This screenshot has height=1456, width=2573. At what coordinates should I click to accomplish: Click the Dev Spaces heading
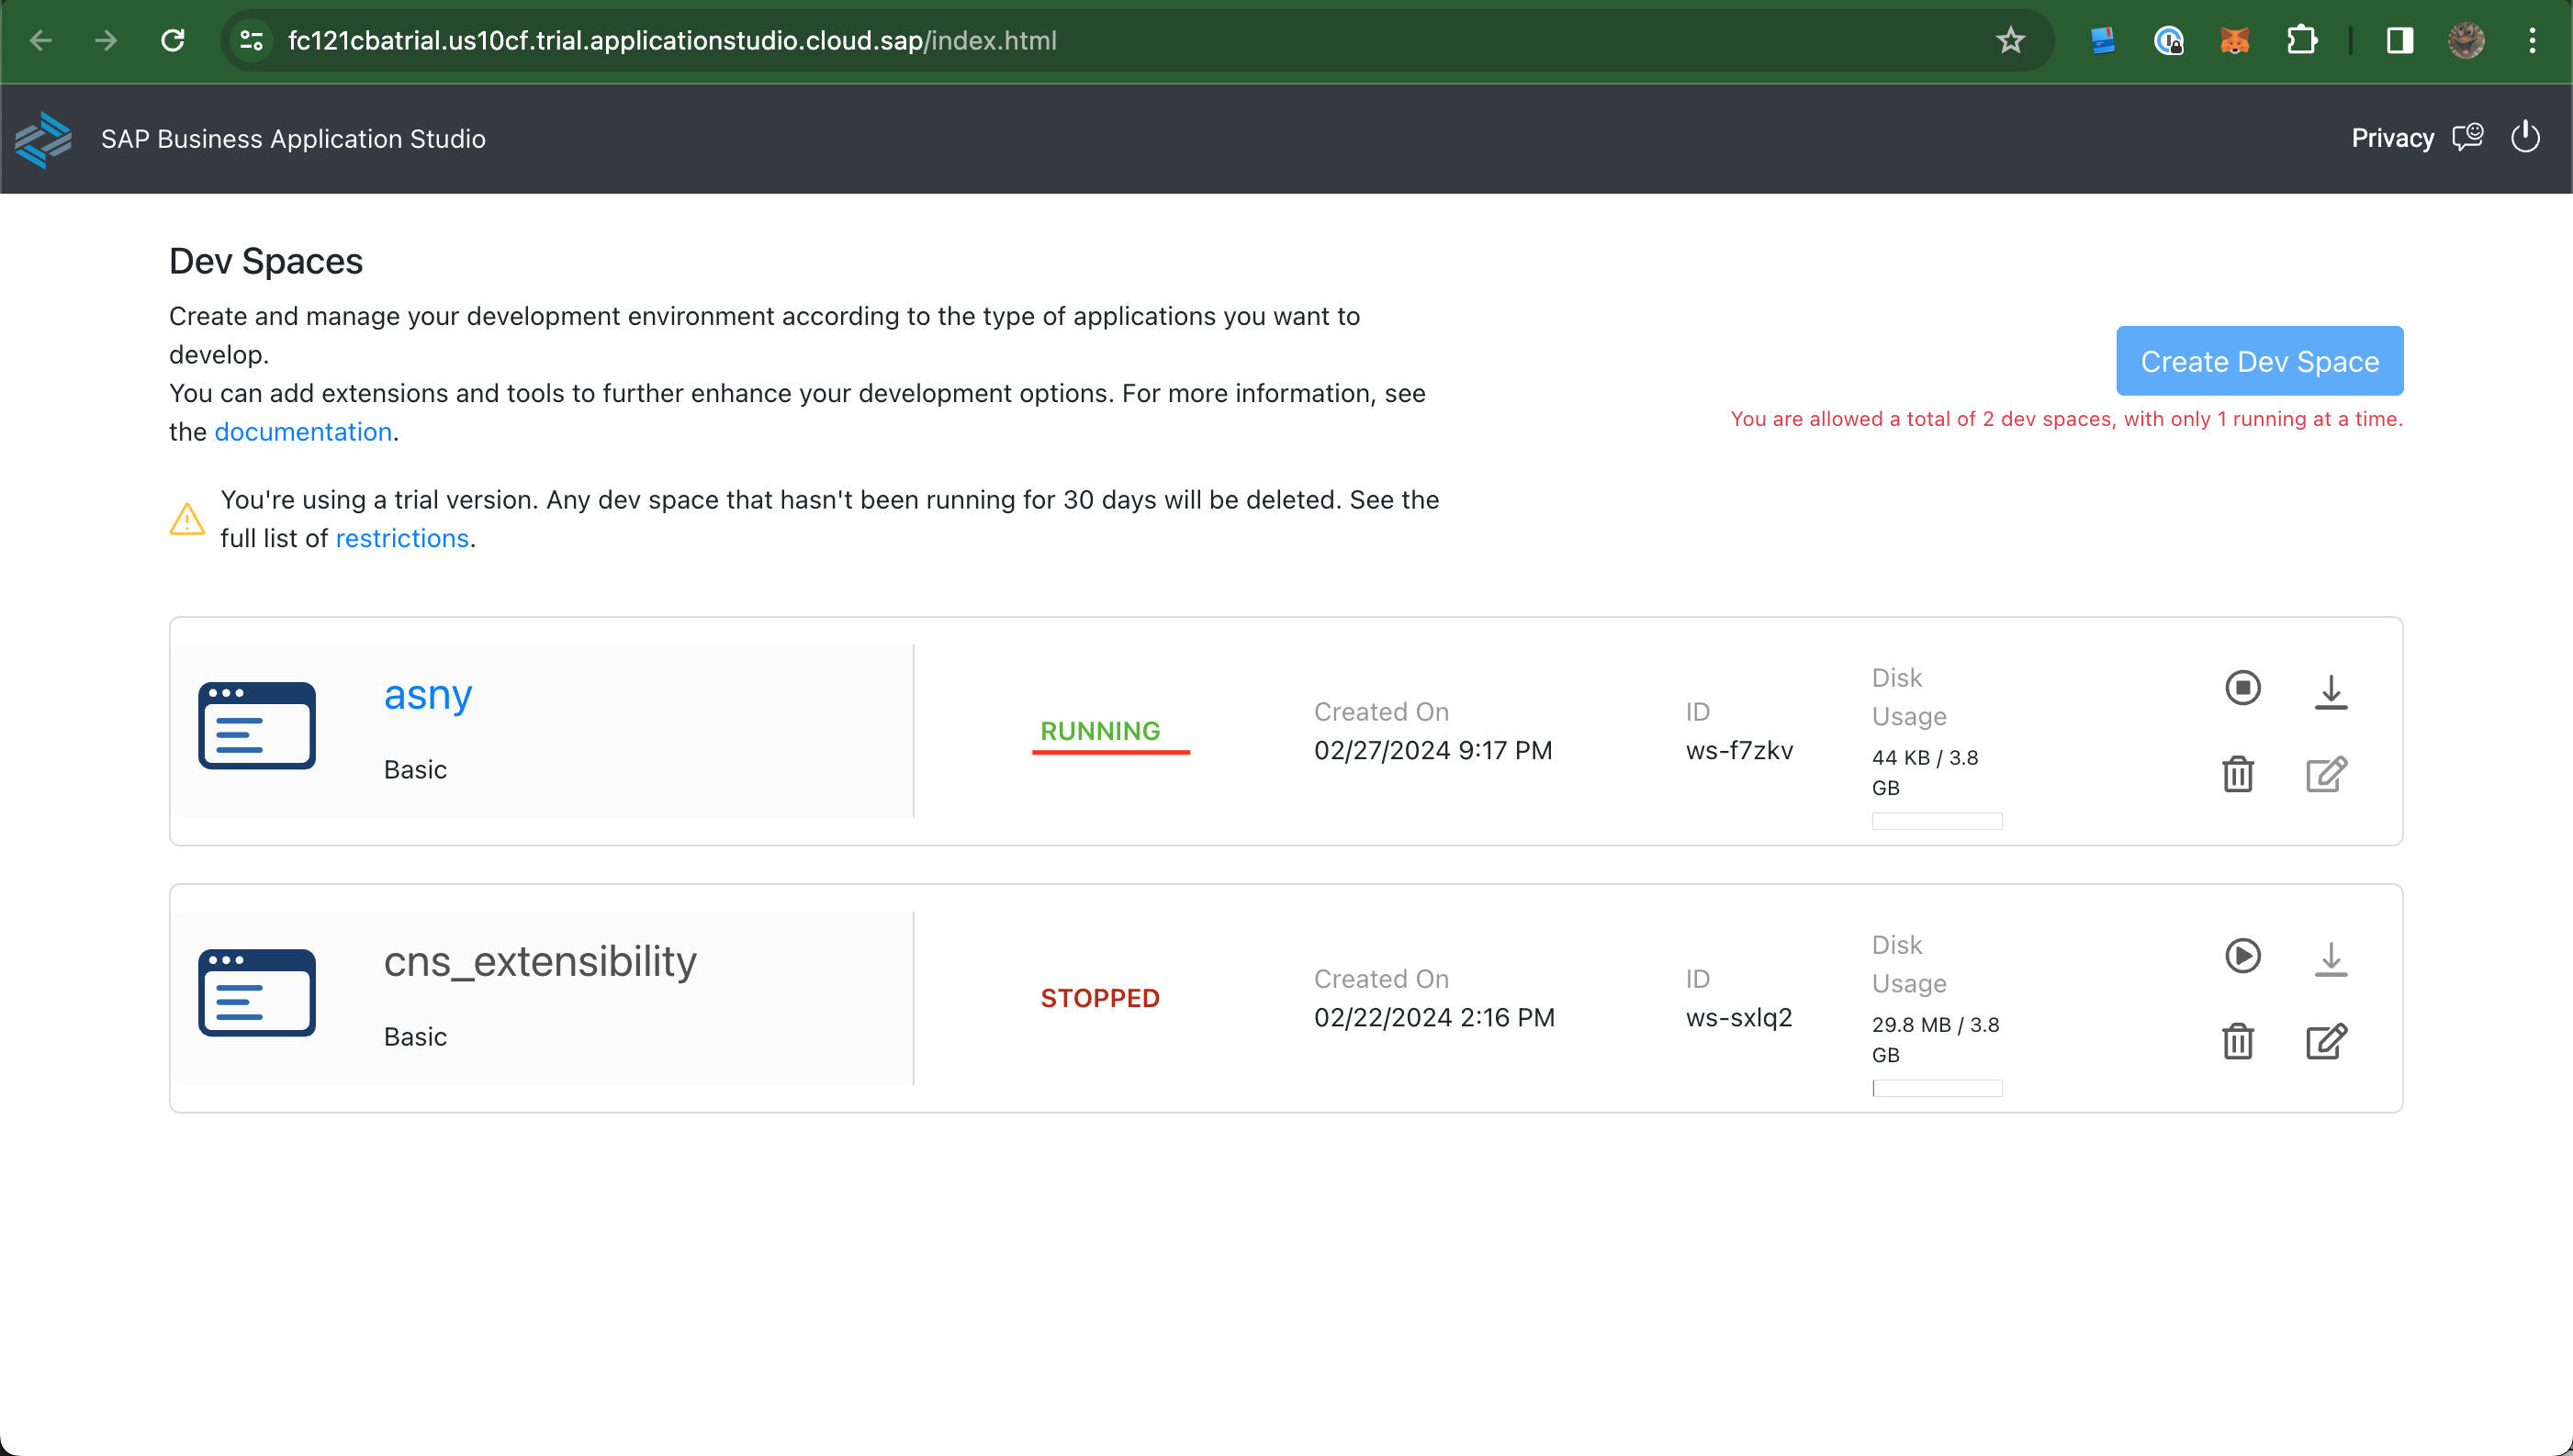point(266,262)
